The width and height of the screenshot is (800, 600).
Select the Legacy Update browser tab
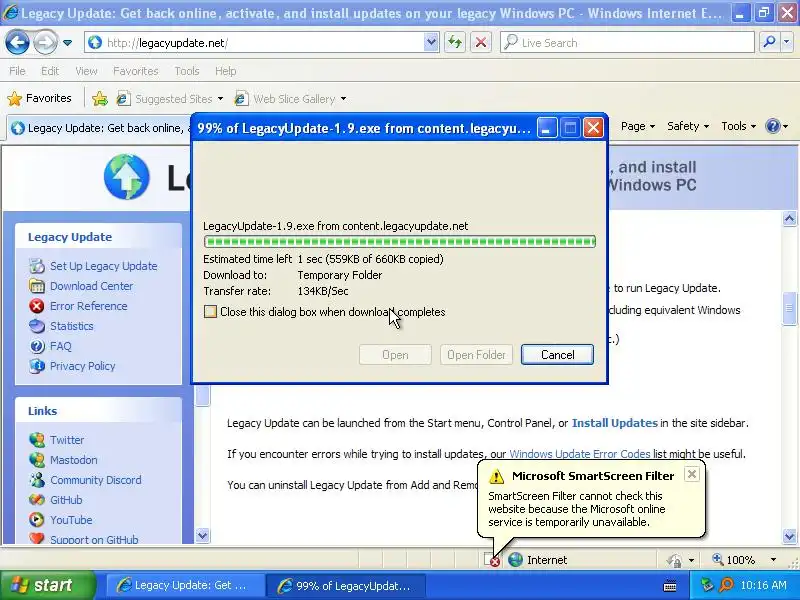tap(99, 128)
